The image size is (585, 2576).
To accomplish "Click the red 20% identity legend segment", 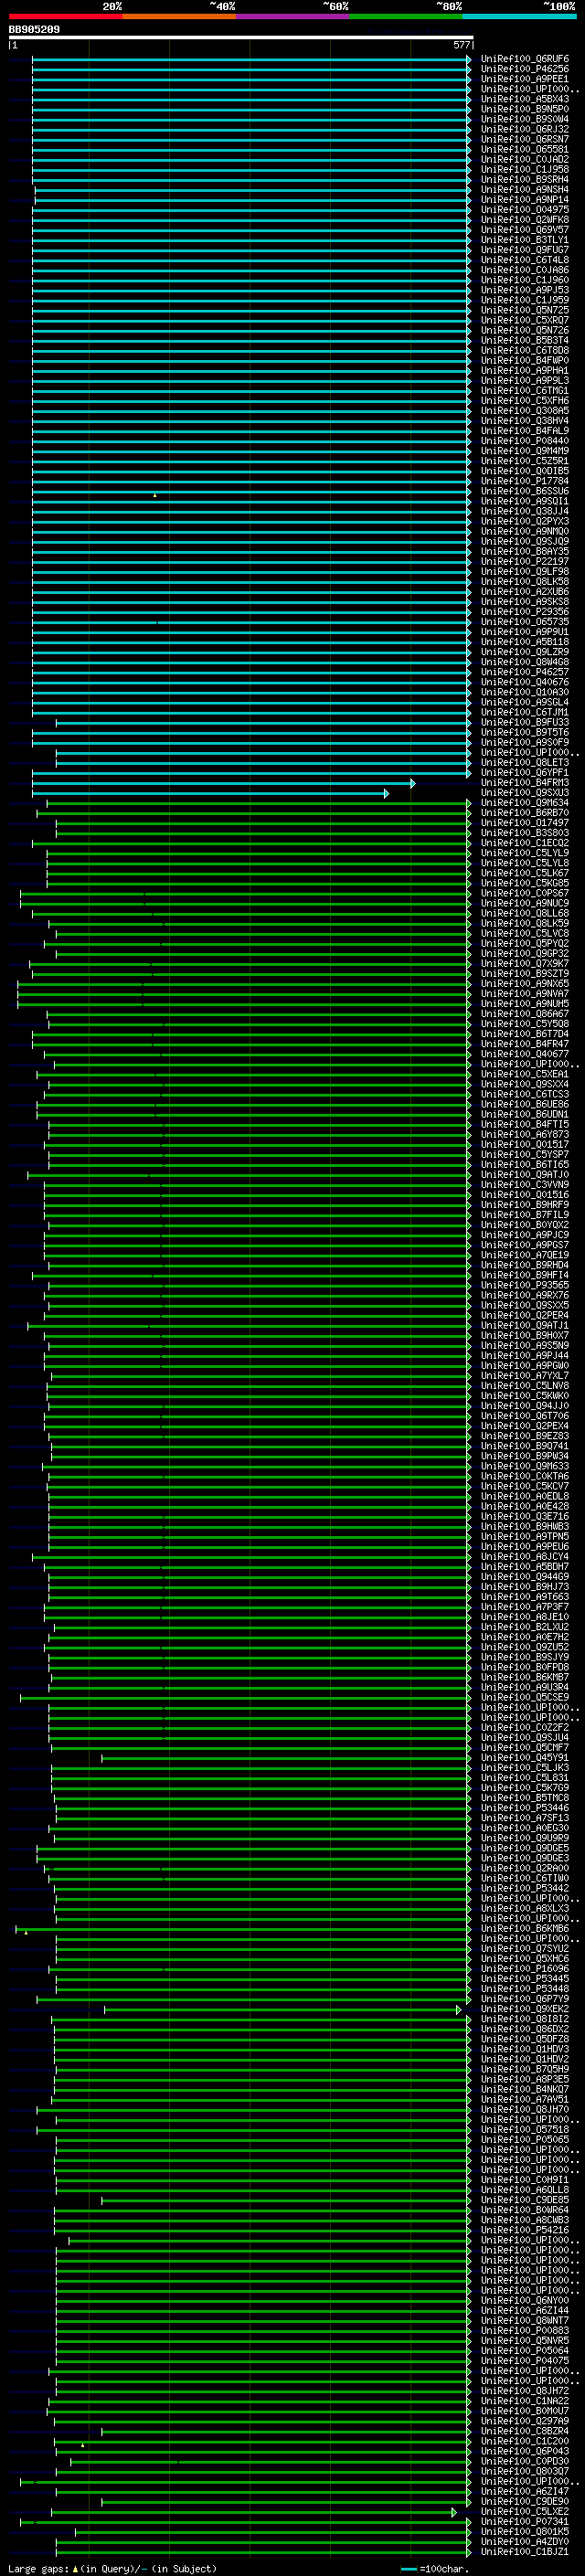I will coord(65,16).
